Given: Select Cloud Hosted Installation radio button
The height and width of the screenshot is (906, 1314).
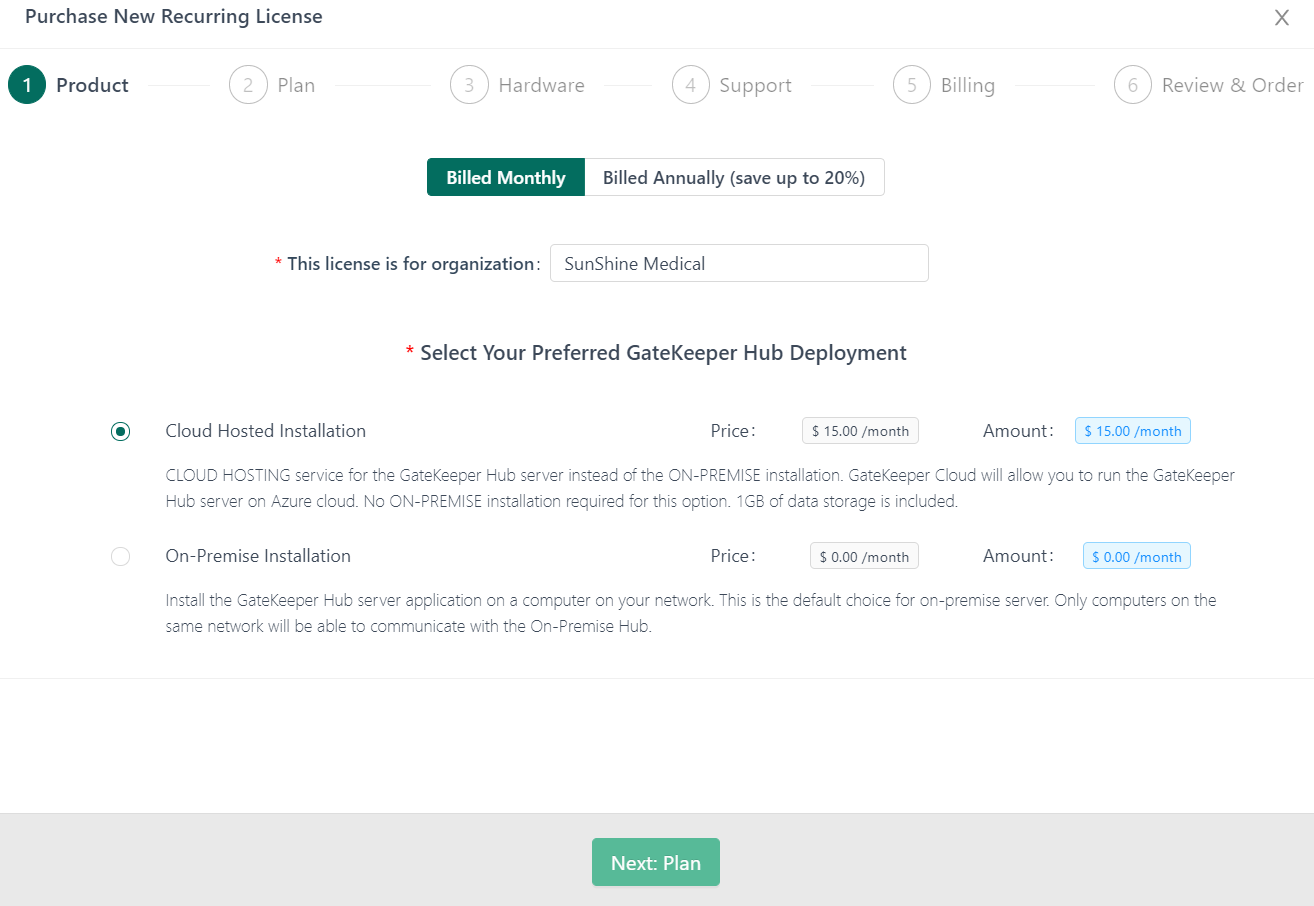Looking at the screenshot, I should (x=121, y=432).
